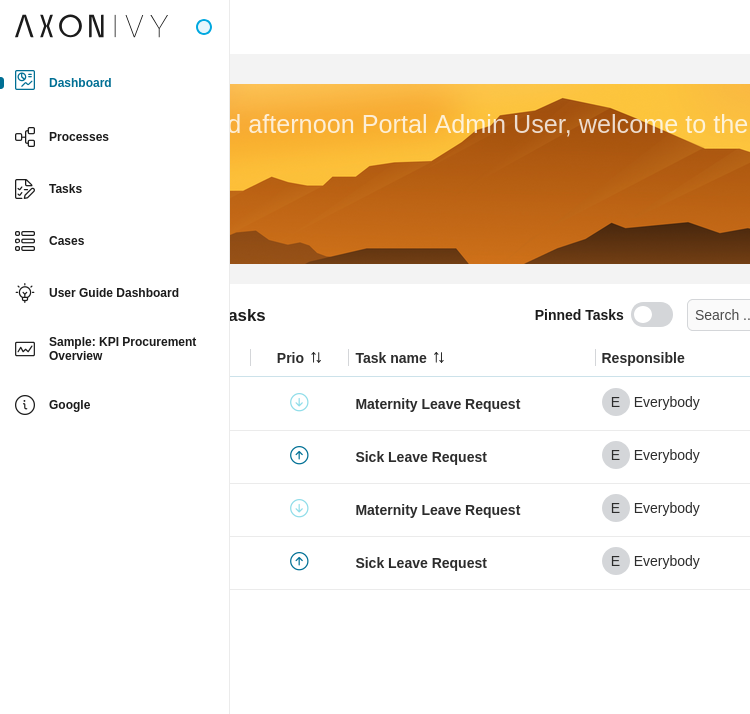The height and width of the screenshot is (714, 750).
Task: Enable the Pinned Tasks switch
Action: [x=651, y=315]
